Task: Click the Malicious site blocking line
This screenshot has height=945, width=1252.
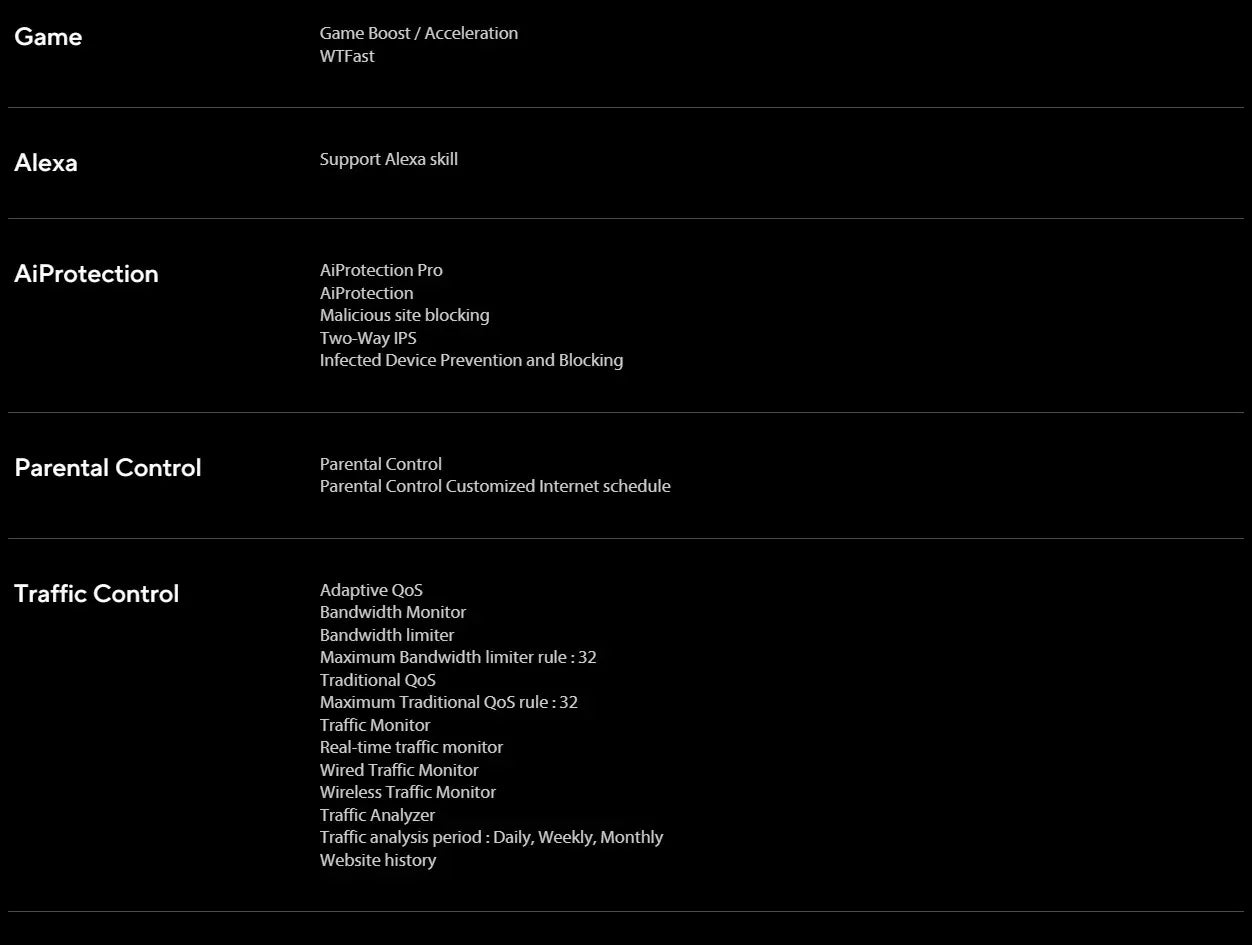Action: [405, 315]
